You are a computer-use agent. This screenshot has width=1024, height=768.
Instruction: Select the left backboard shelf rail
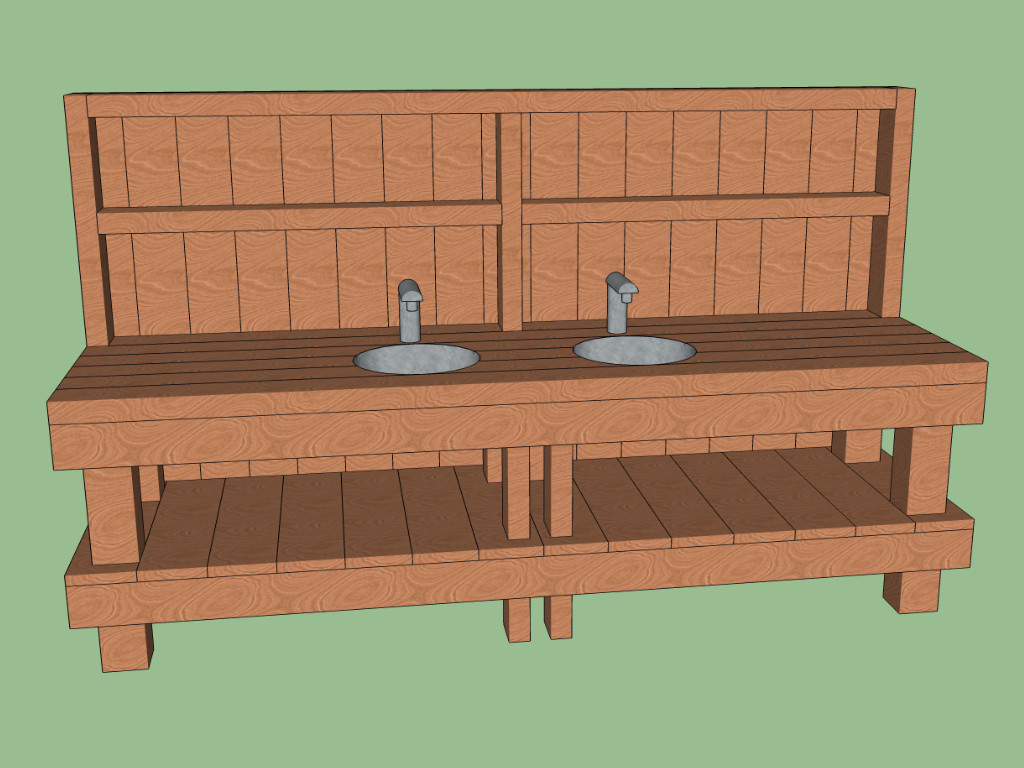point(299,217)
